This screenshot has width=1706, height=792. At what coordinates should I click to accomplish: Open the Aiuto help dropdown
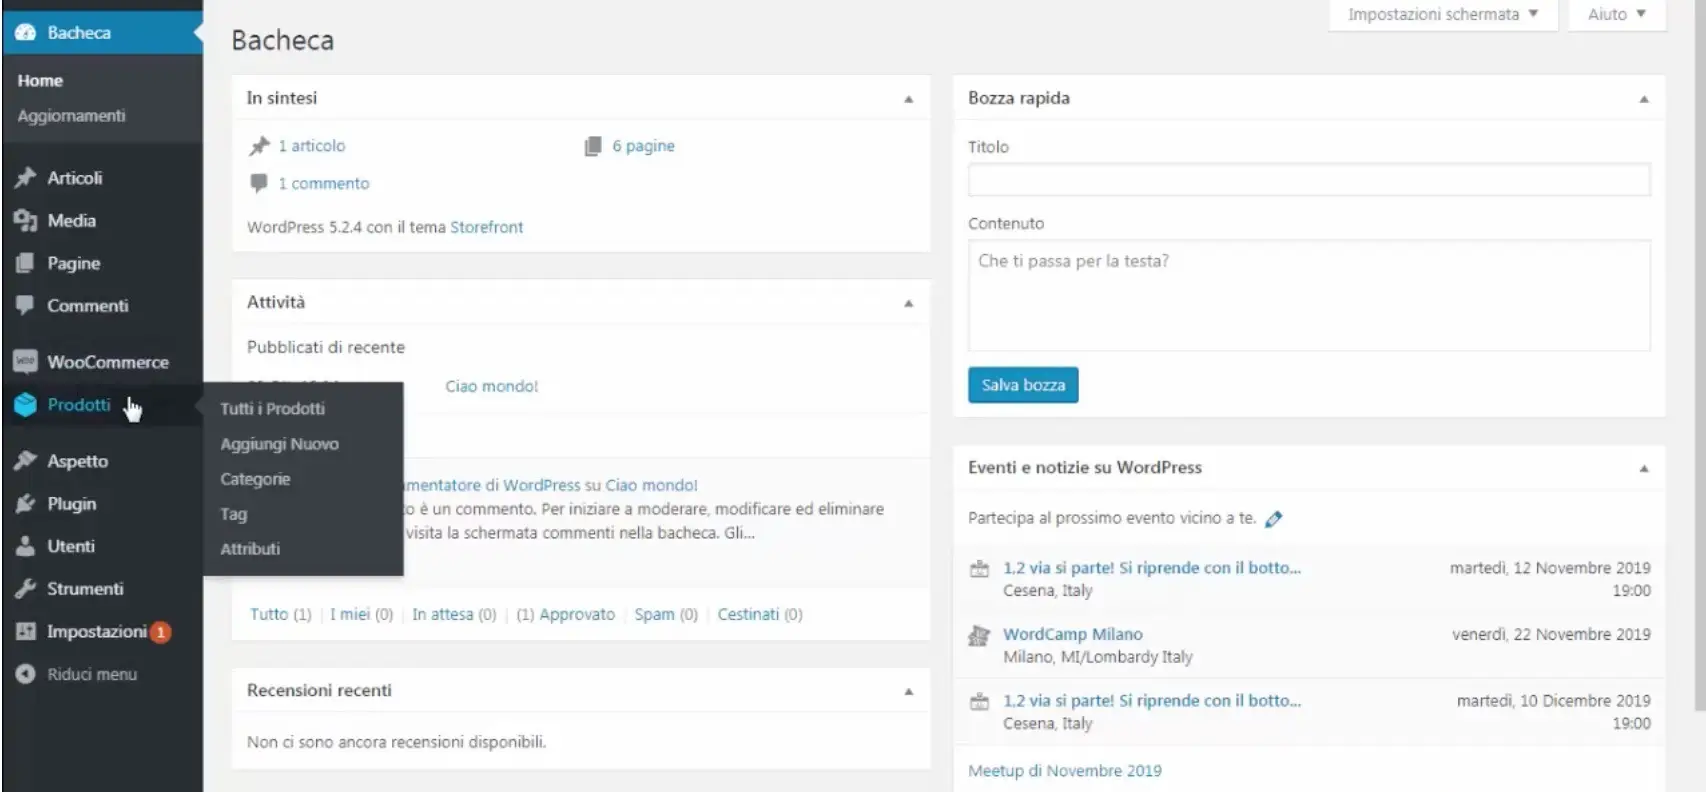pos(1617,15)
